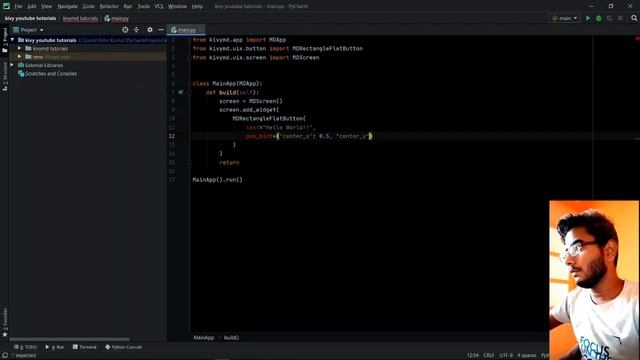Open the TODO tool window
This screenshot has height=360, width=640.
click(25, 347)
